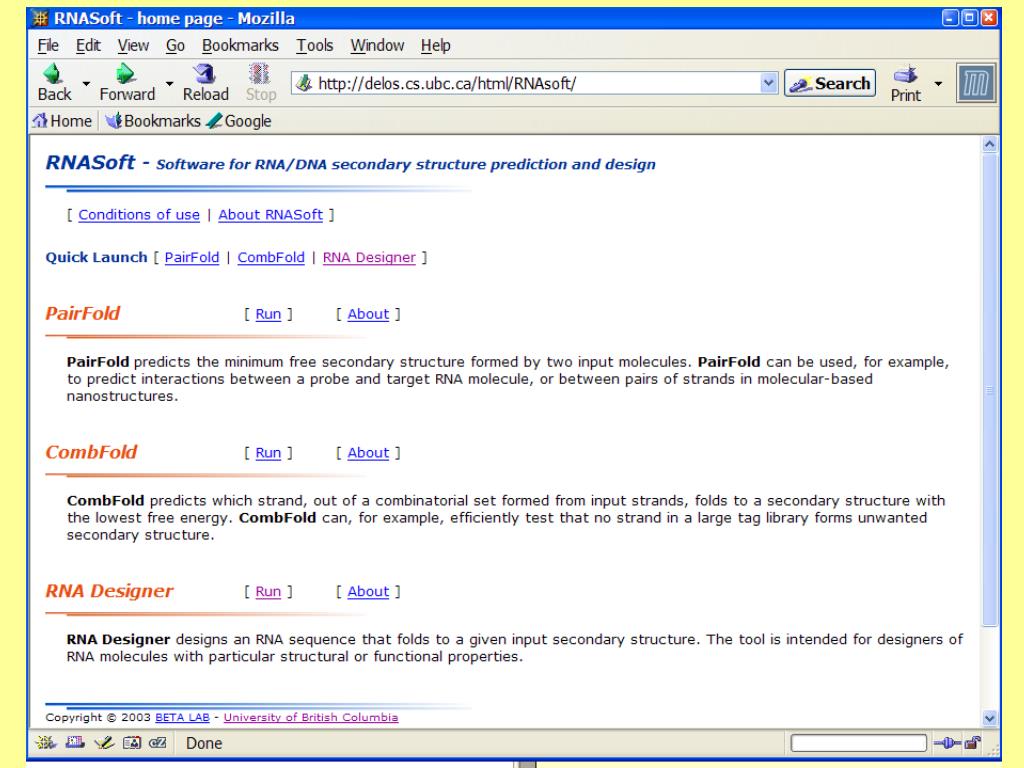Open the View menu
Image resolution: width=1024 pixels, height=768 pixels.
(133, 45)
